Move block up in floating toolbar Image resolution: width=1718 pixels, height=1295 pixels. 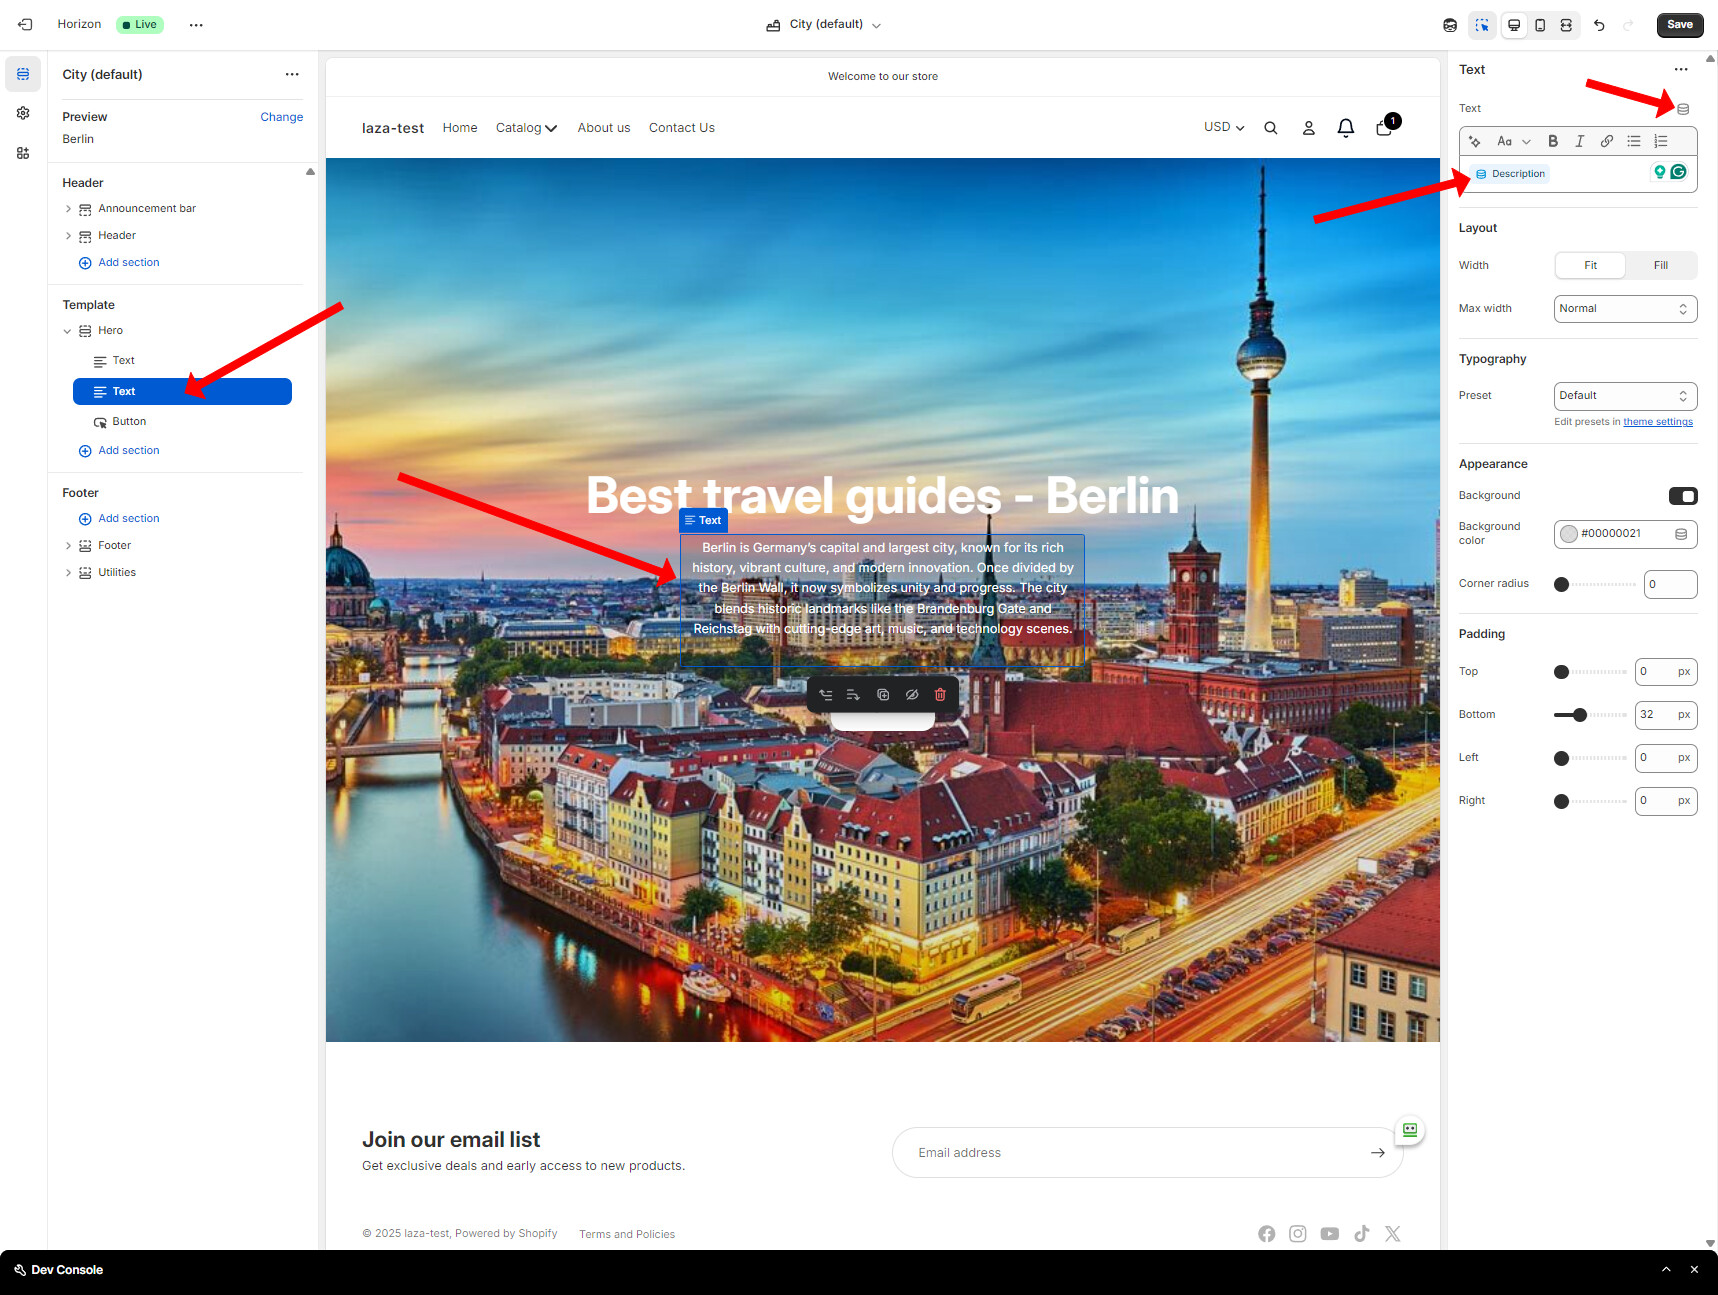(826, 695)
